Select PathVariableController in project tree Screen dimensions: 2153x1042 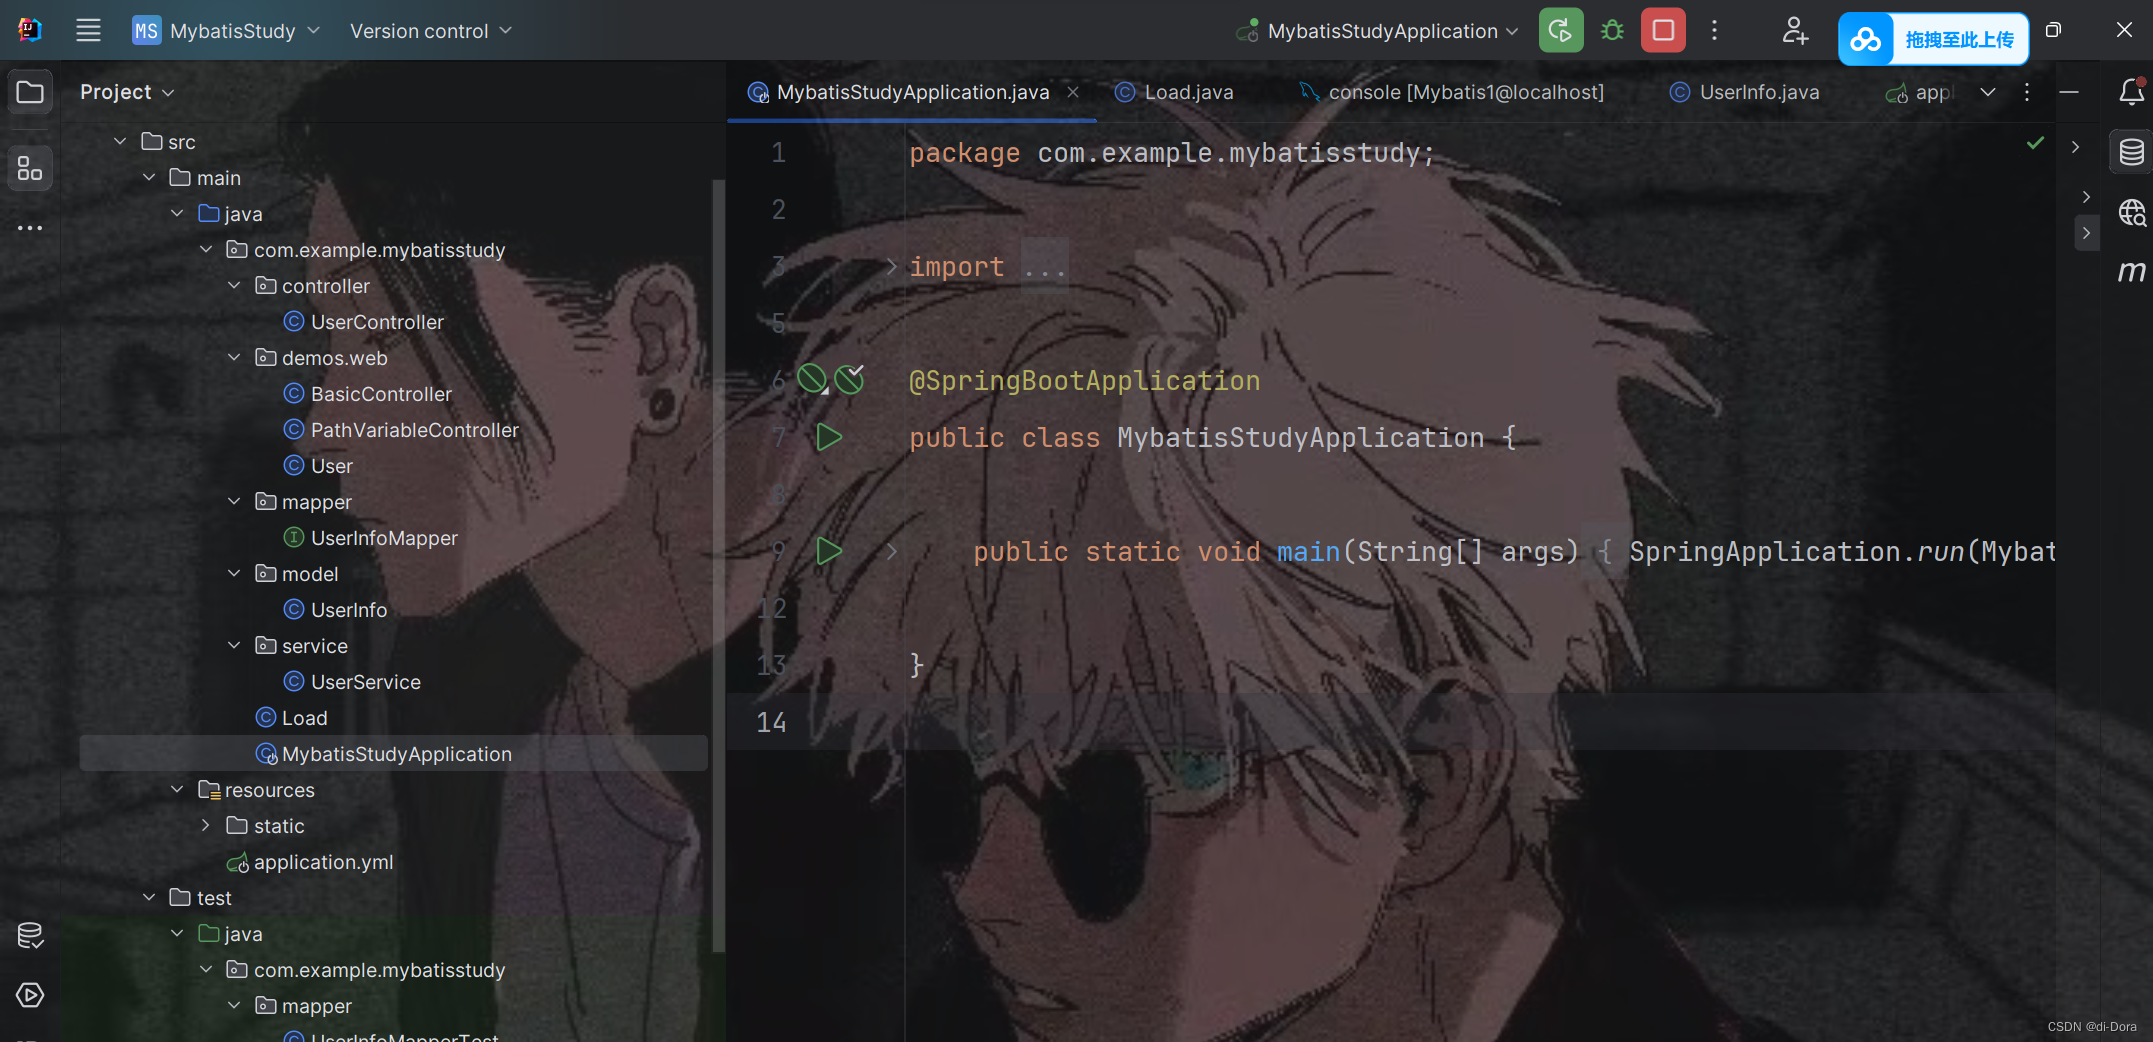coord(401,430)
